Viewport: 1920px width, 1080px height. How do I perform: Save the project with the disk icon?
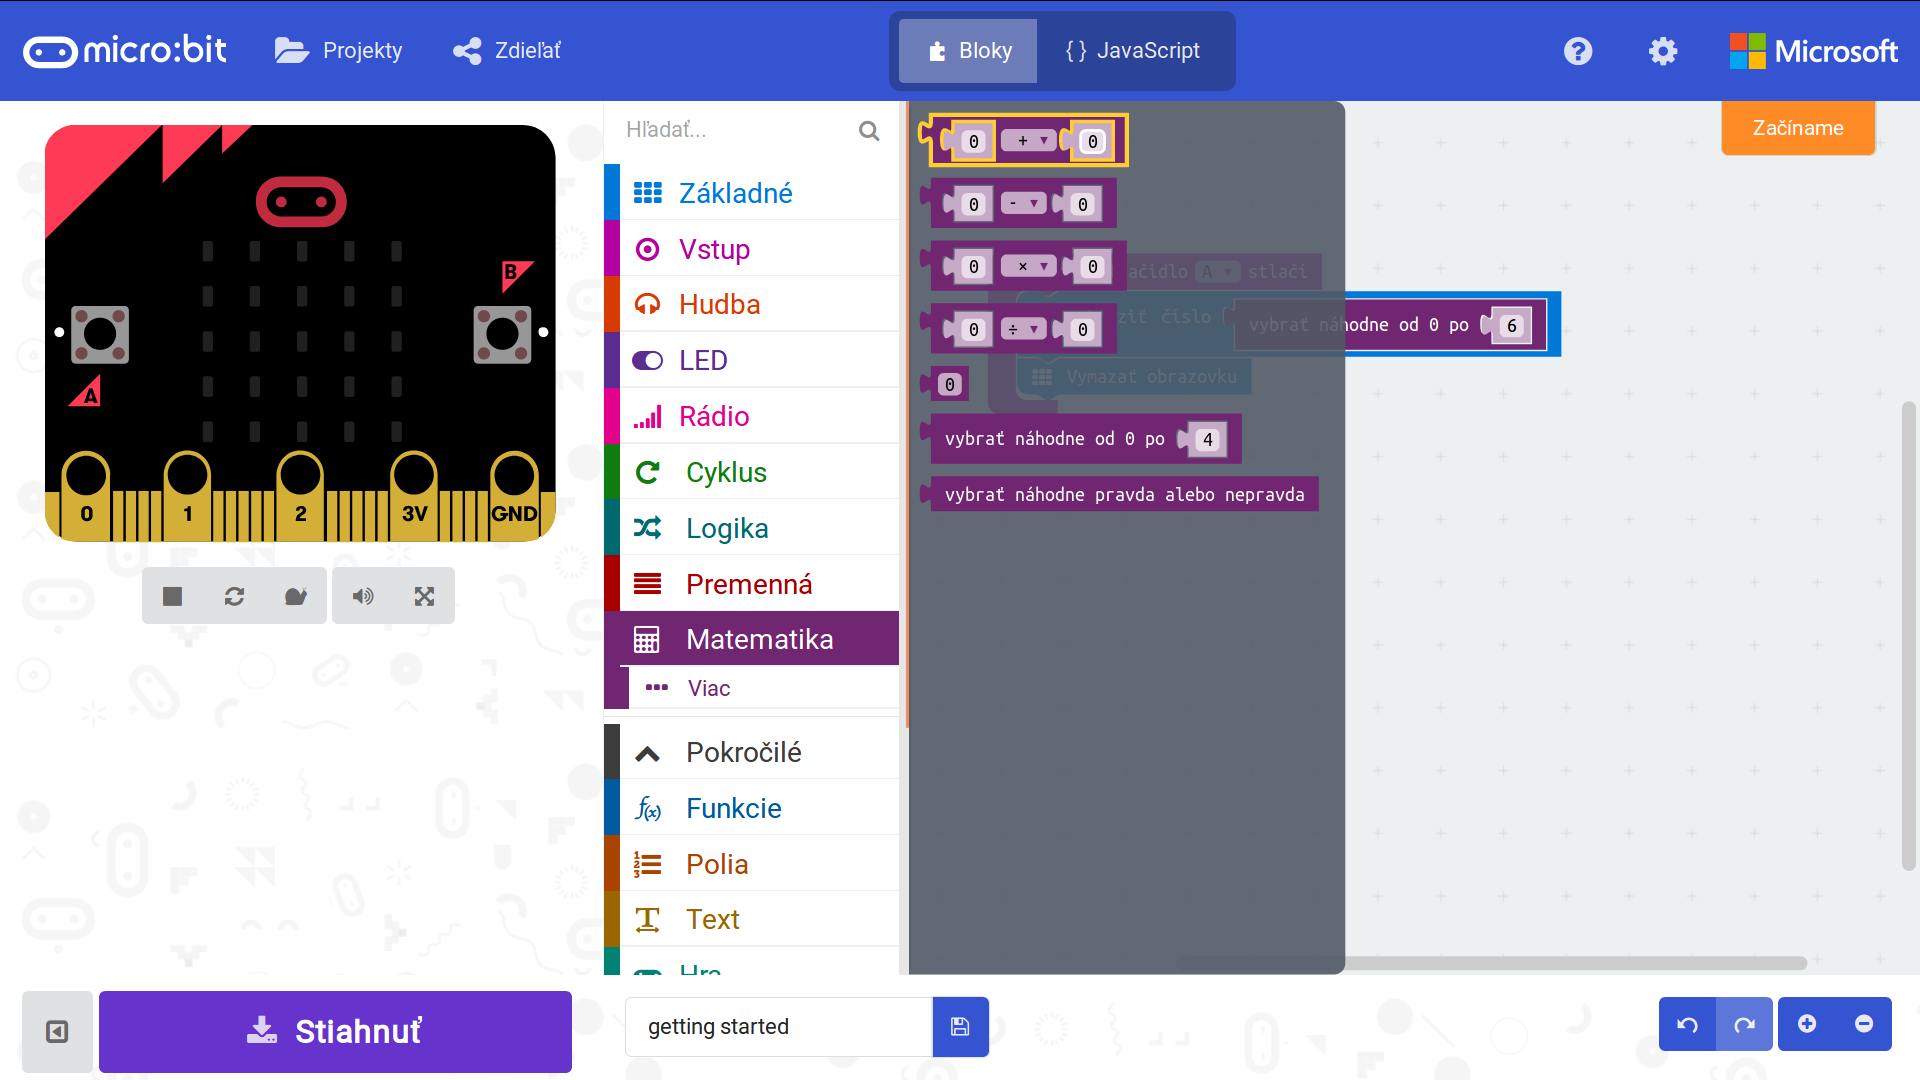click(960, 1026)
